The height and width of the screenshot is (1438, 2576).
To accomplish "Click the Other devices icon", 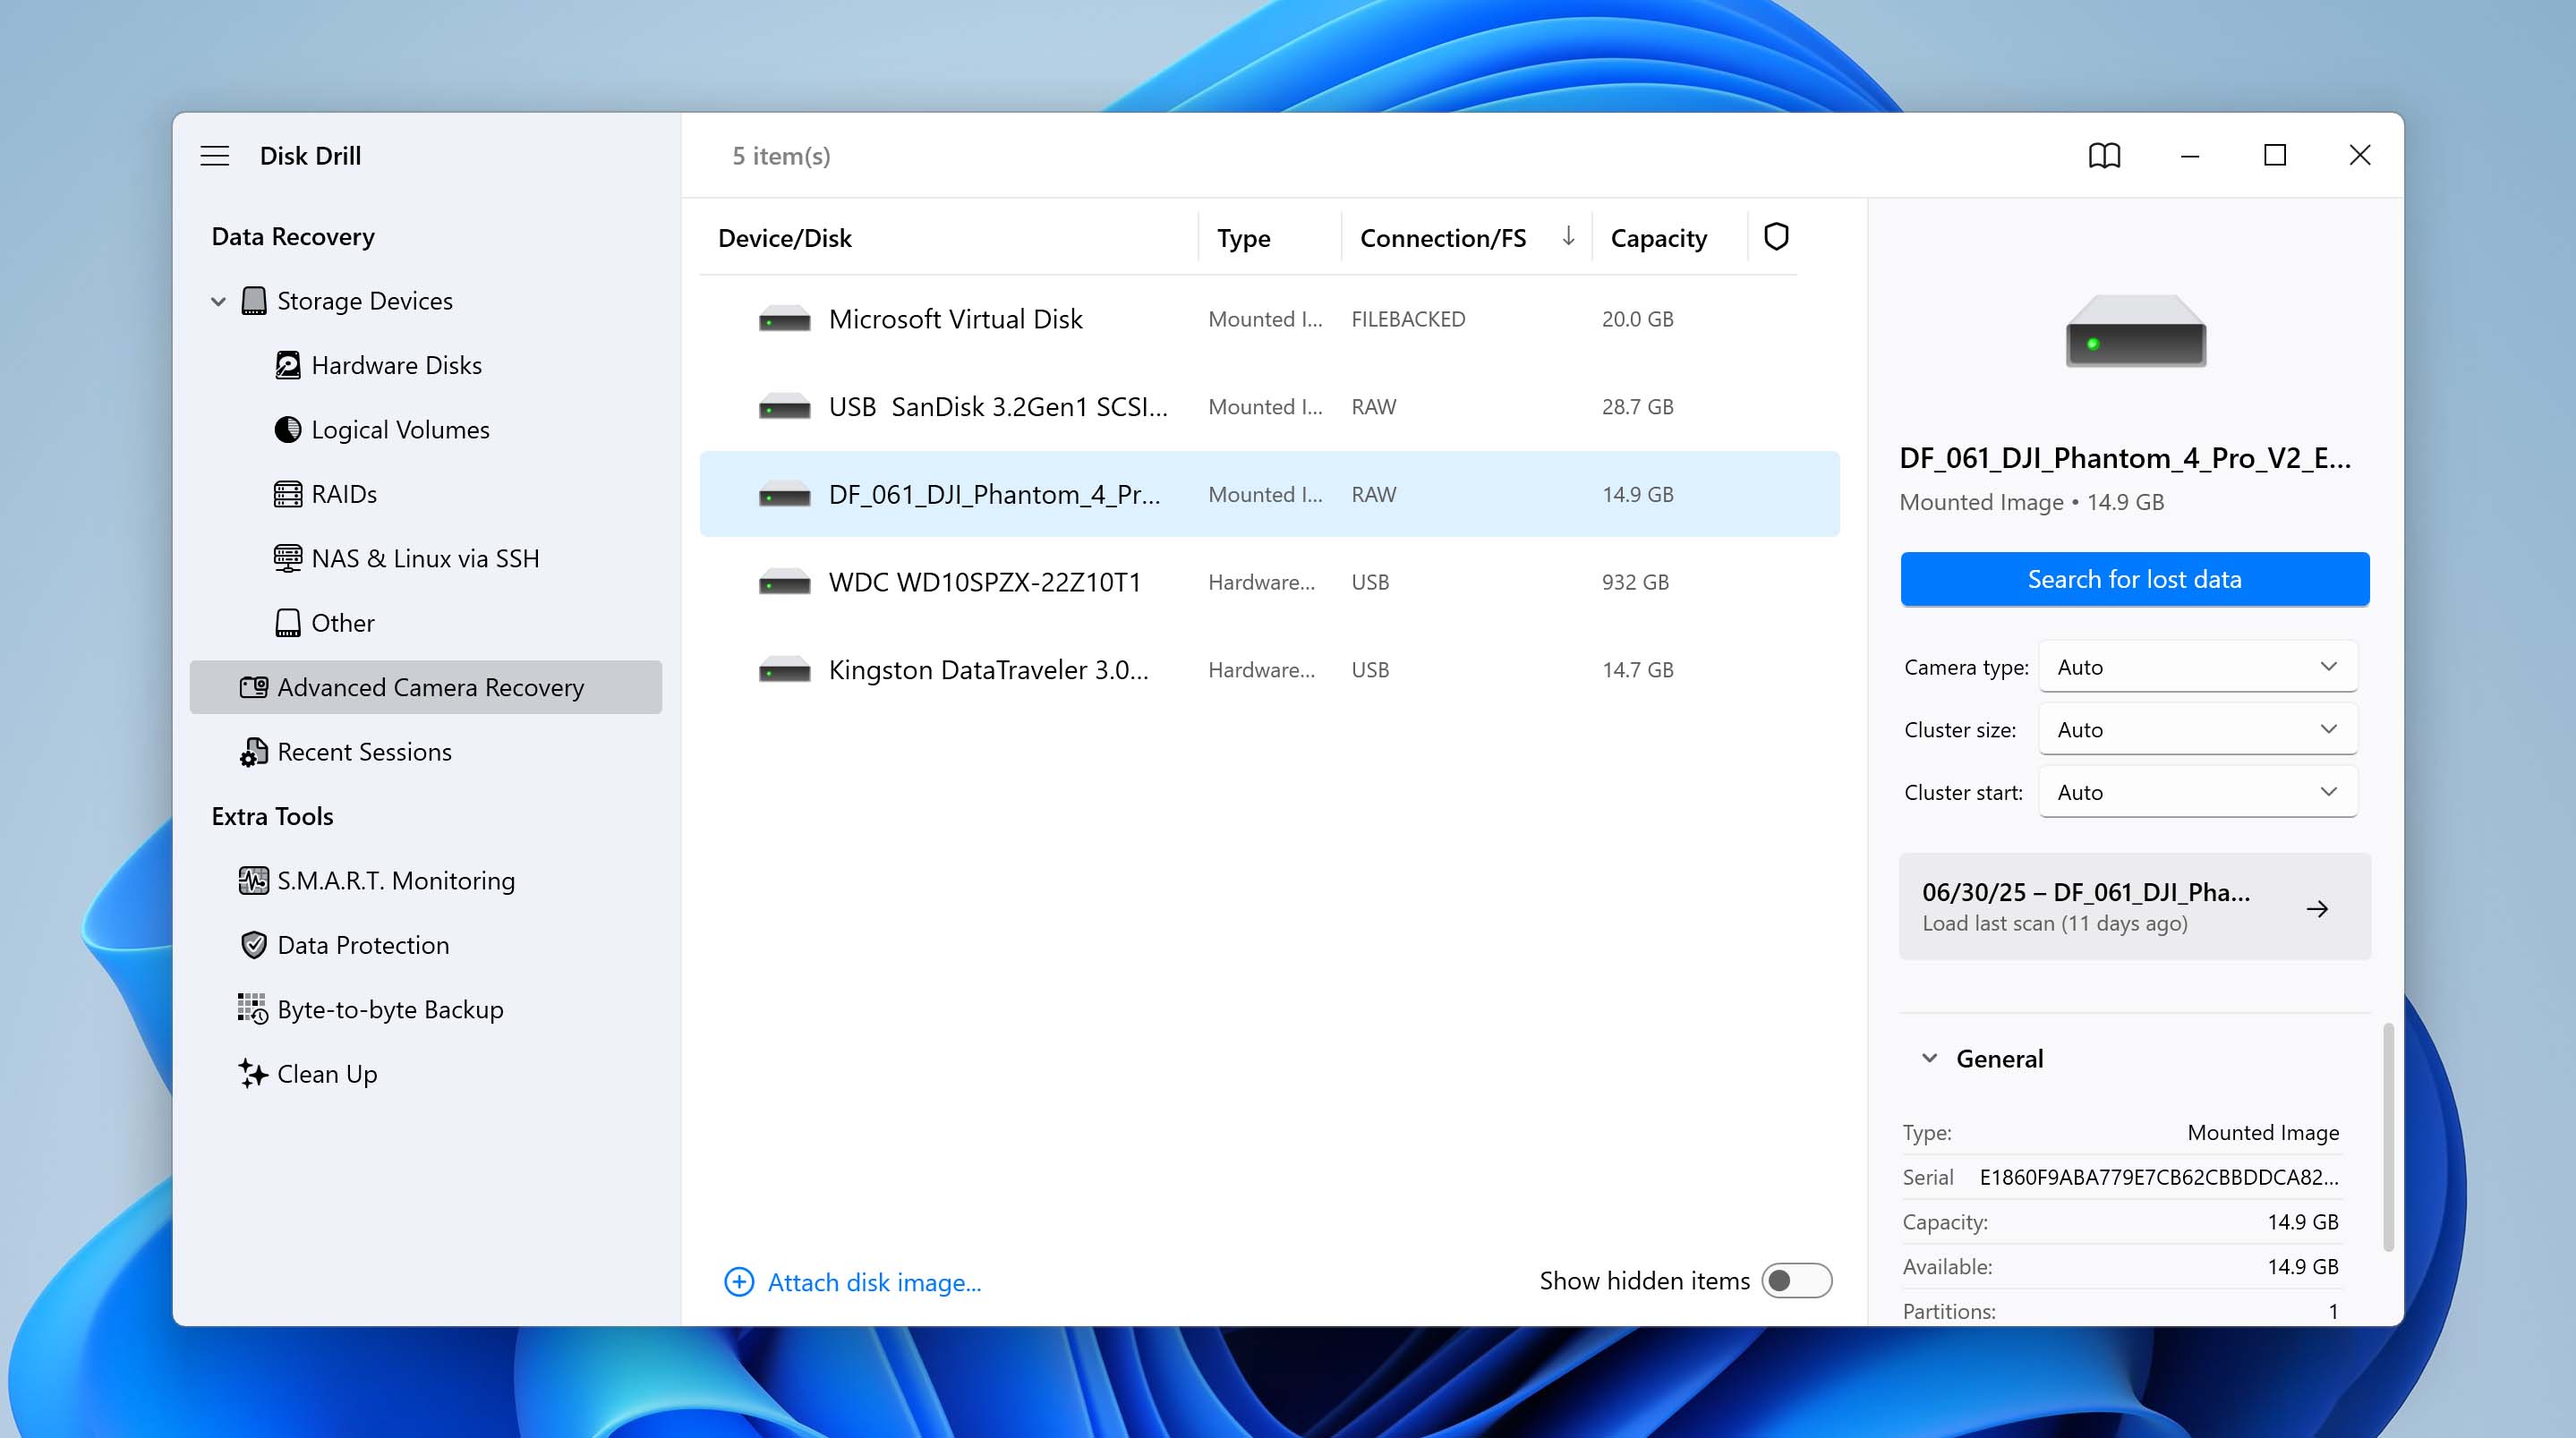I will [x=288, y=623].
